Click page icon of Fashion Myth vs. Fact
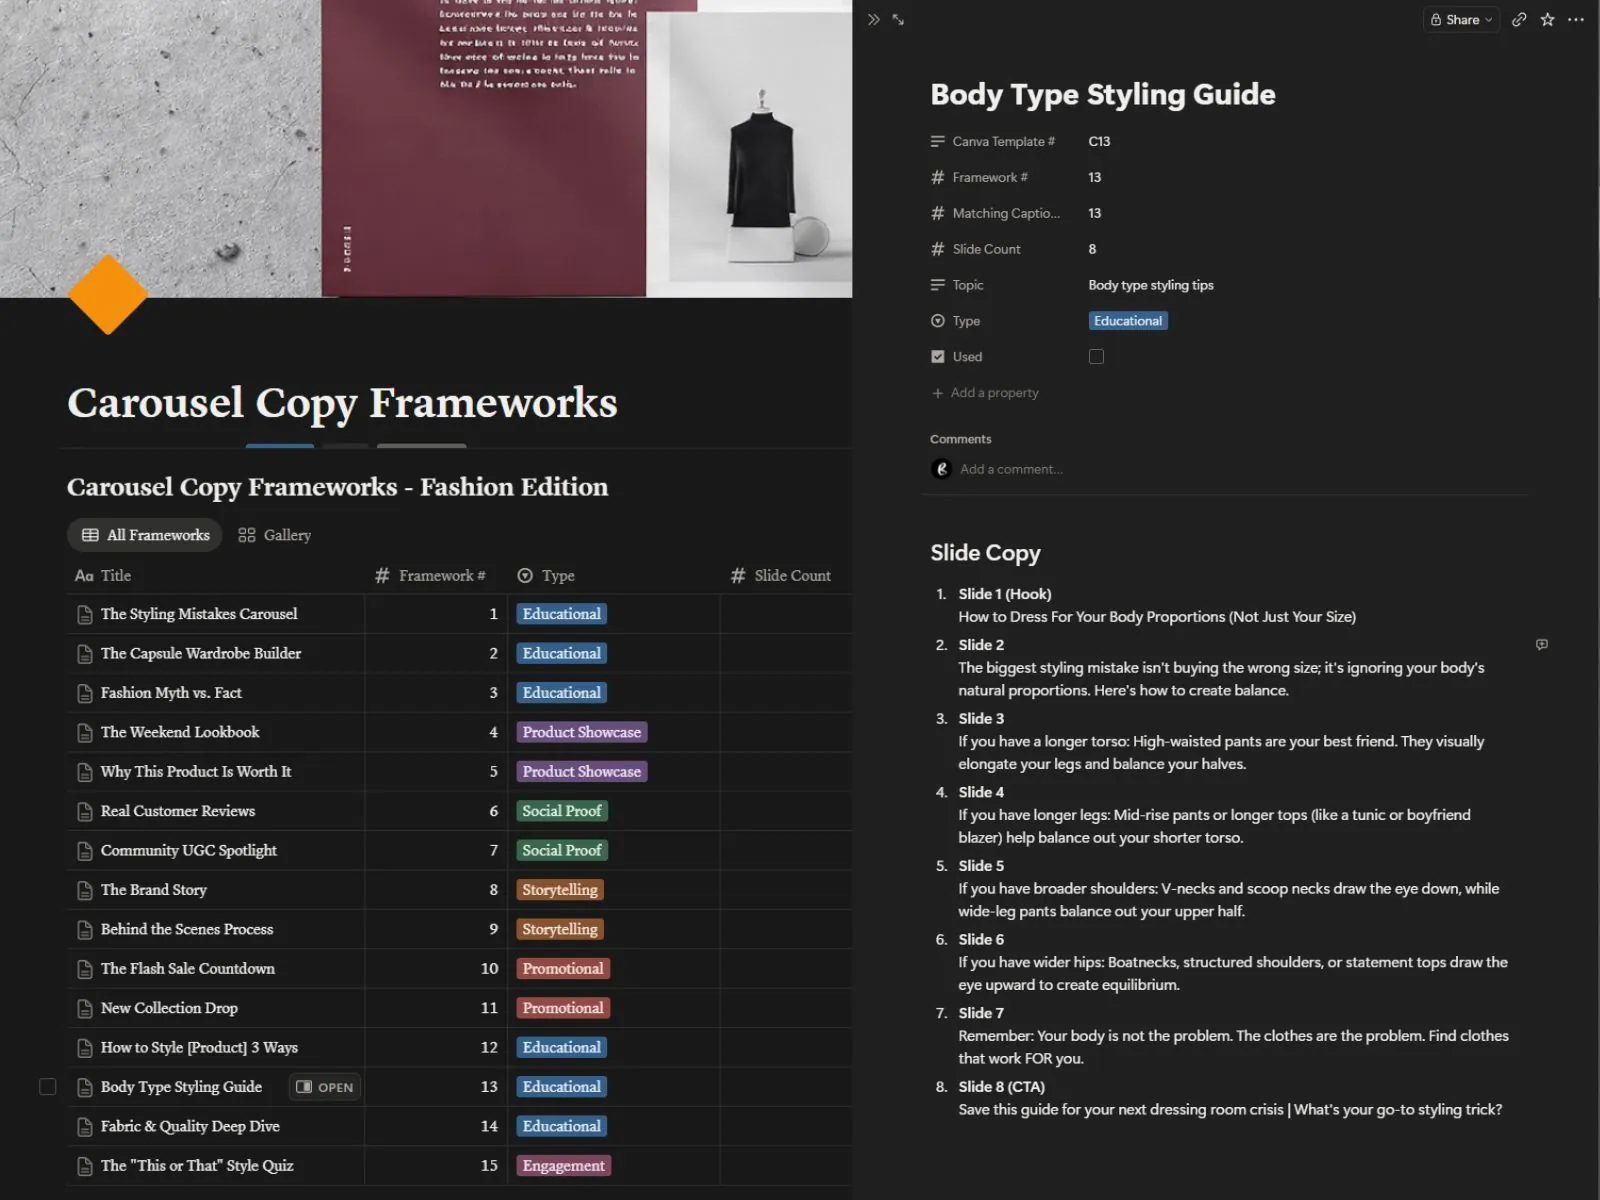This screenshot has width=1600, height=1200. coord(85,693)
